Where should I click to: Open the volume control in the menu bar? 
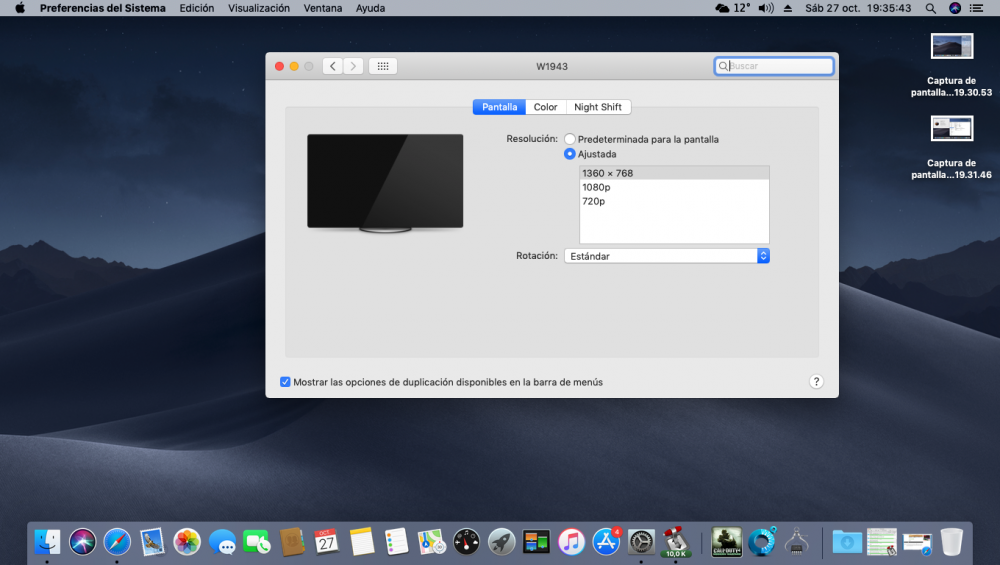click(766, 8)
